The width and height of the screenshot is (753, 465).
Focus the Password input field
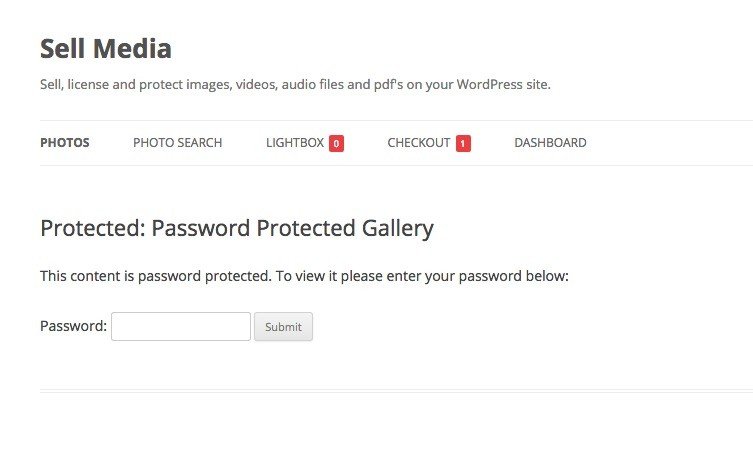[x=180, y=326]
